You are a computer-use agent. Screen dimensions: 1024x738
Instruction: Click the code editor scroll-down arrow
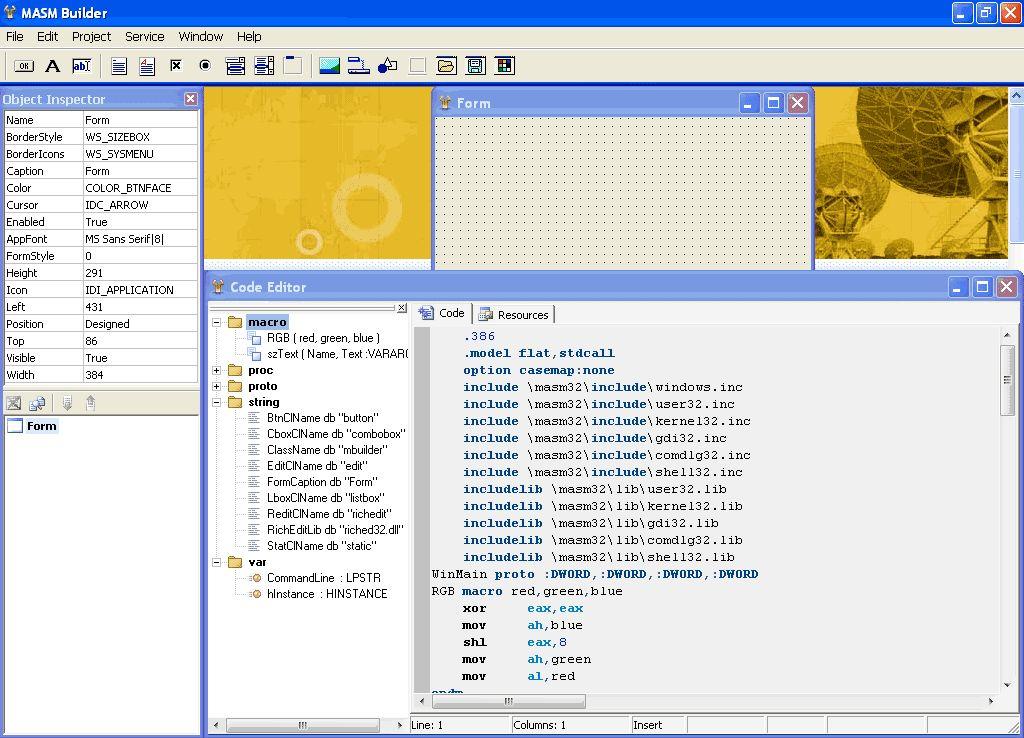click(x=1007, y=685)
